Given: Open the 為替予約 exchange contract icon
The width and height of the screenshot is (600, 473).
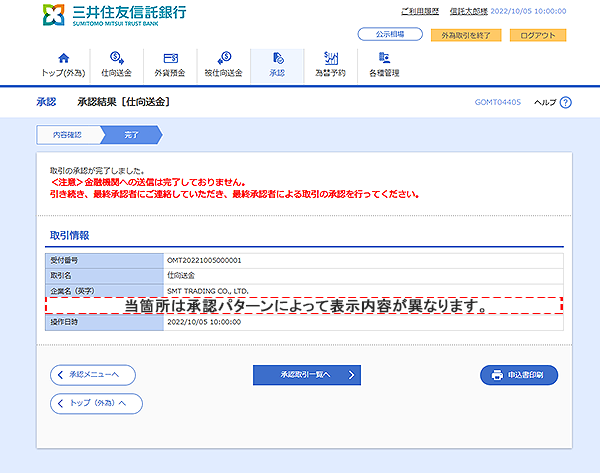Looking at the screenshot, I should coord(331,58).
